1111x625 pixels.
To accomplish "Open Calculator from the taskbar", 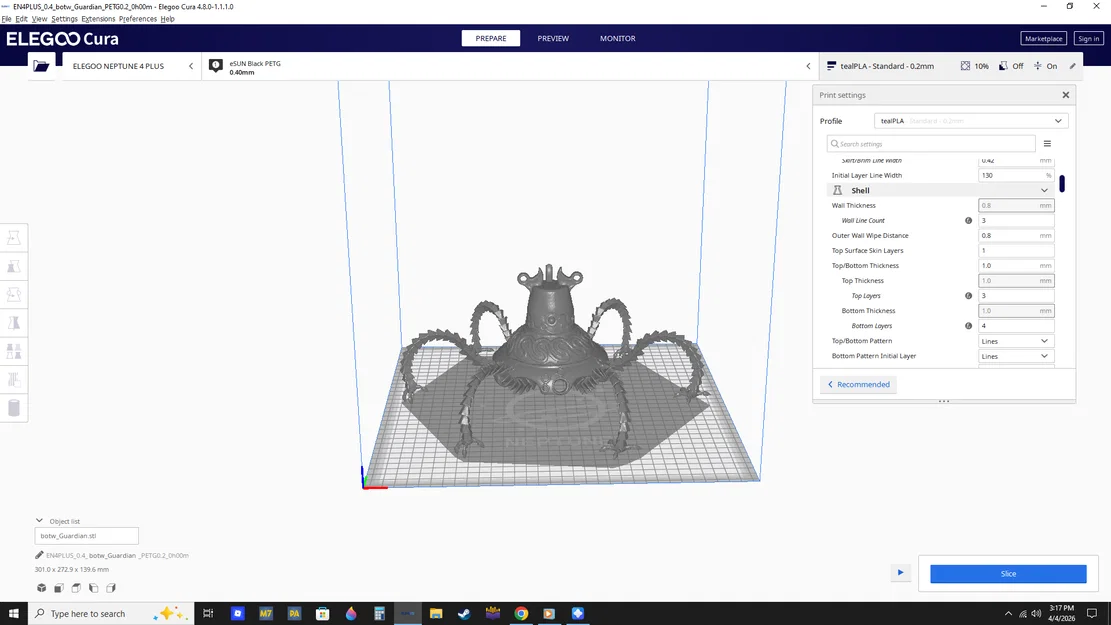I will tap(379, 614).
